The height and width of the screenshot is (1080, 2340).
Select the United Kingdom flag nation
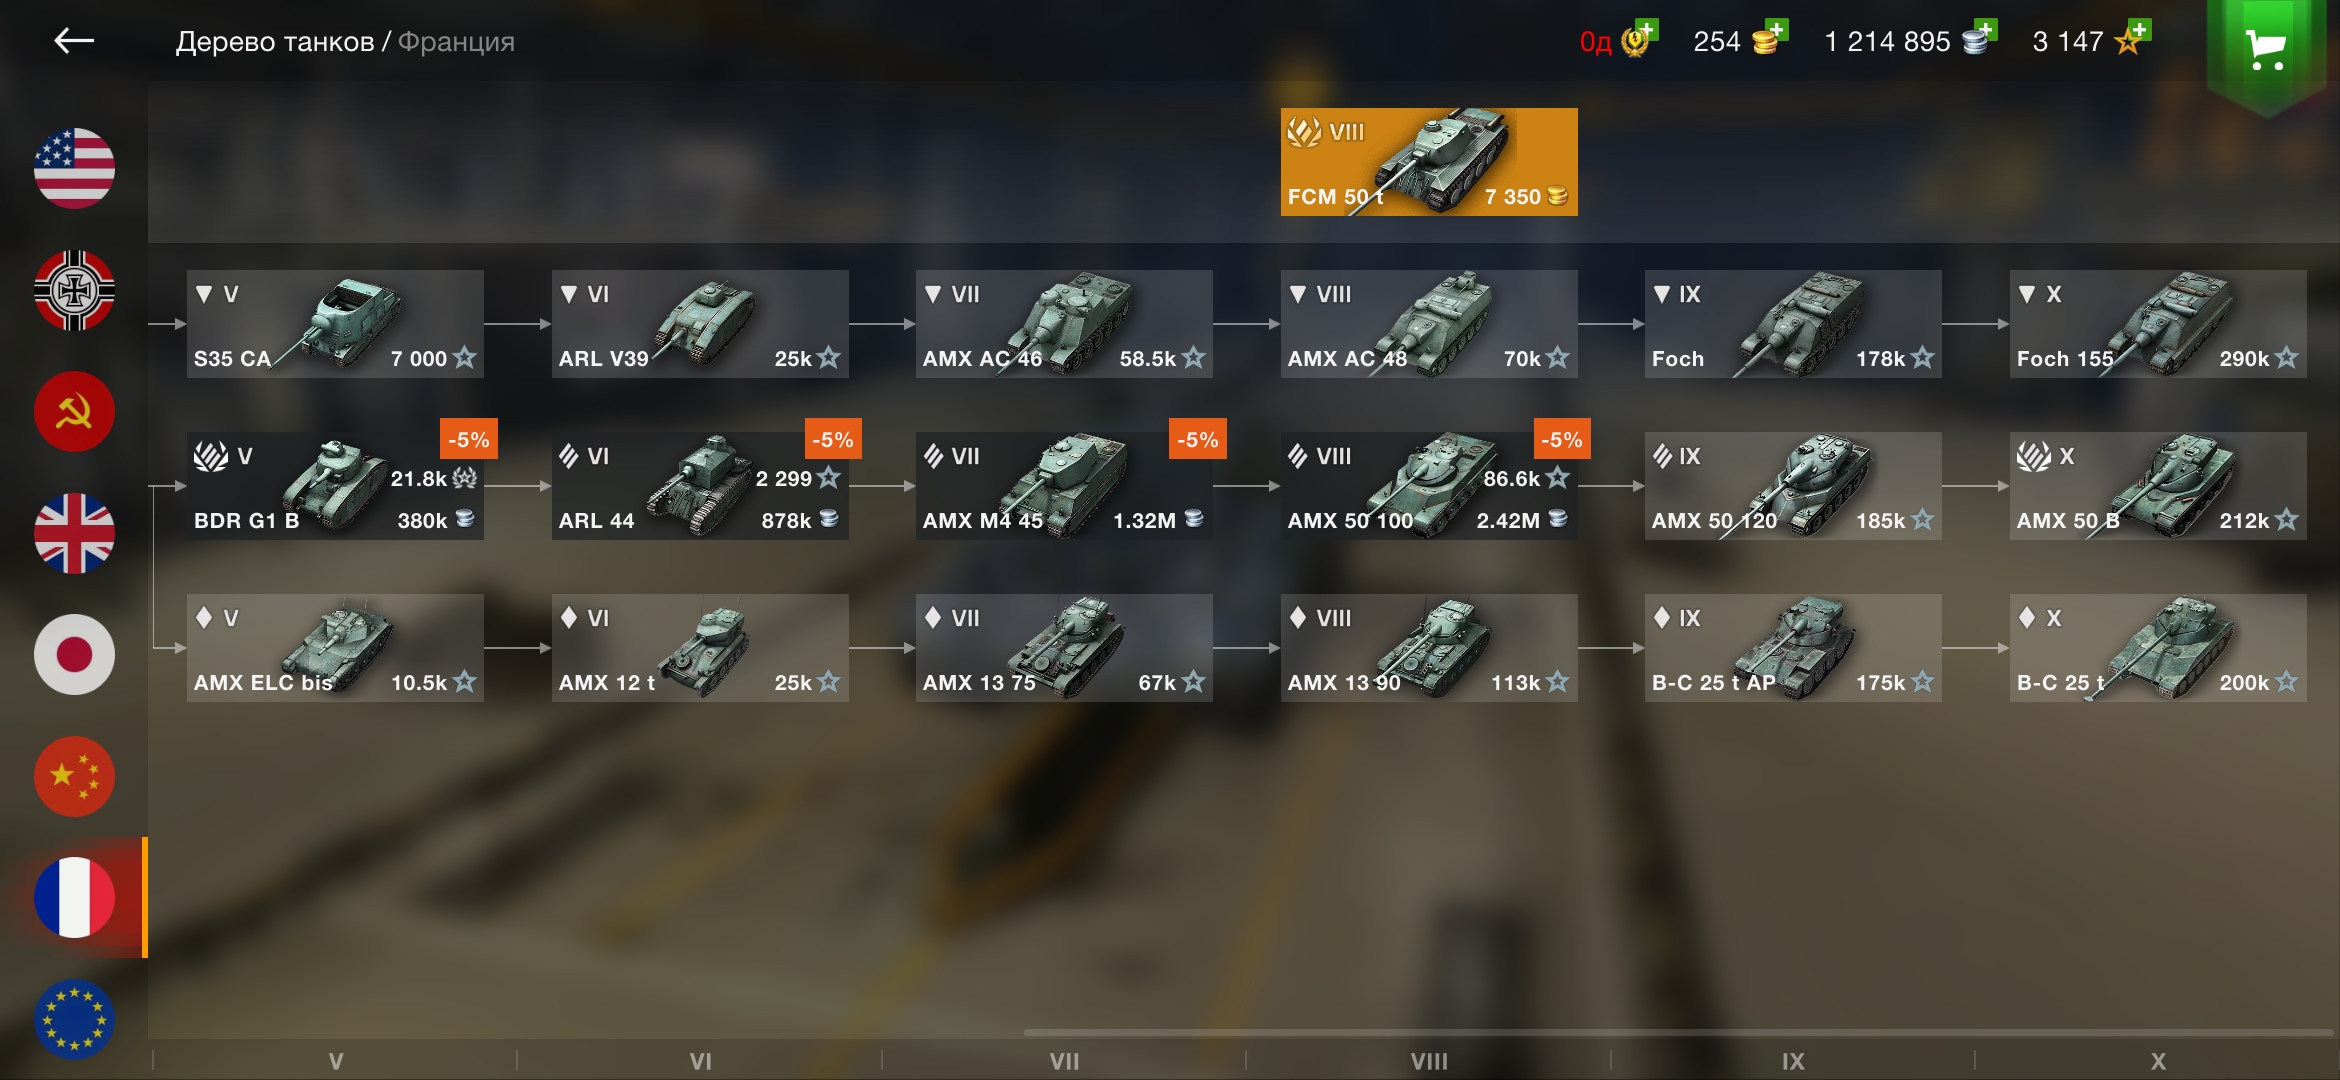[74, 534]
